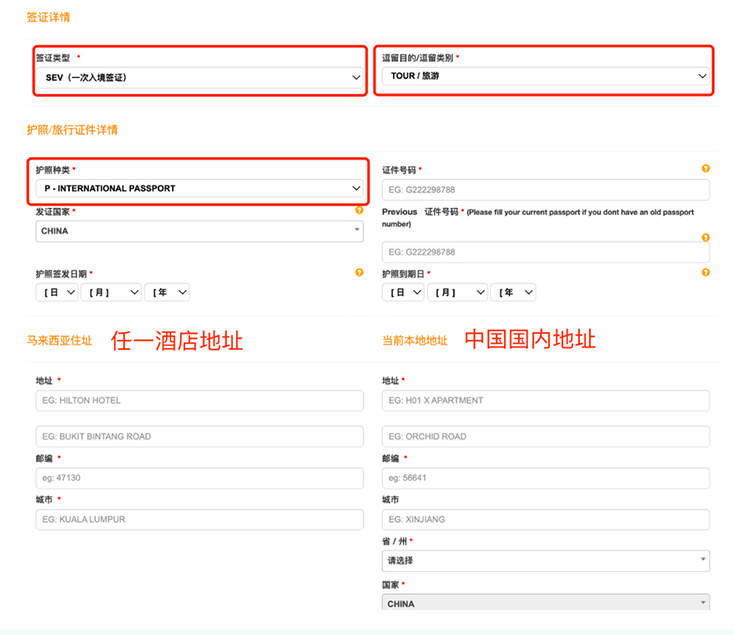Open the 省 / 州 请选择 dropdown

tap(545, 561)
